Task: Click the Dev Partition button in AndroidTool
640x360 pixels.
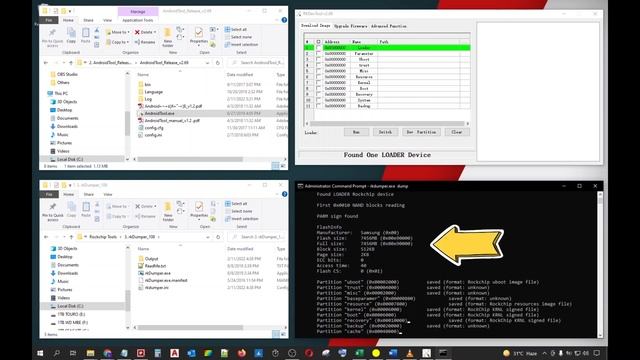Action: point(421,132)
